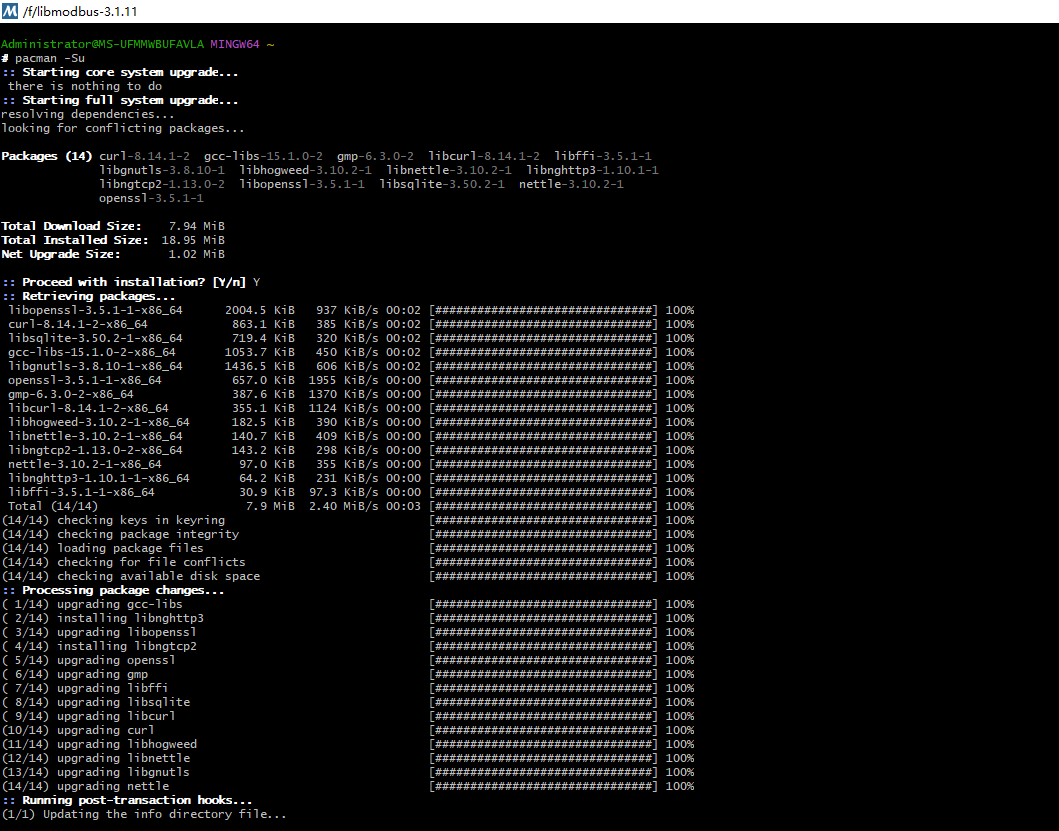Click the window title '/f/libmodbus-3.1.11'
This screenshot has height=831, width=1059.
pos(80,11)
